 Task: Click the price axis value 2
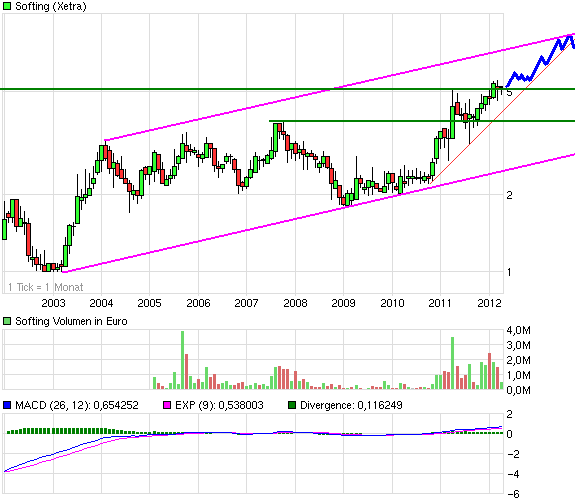pos(509,195)
